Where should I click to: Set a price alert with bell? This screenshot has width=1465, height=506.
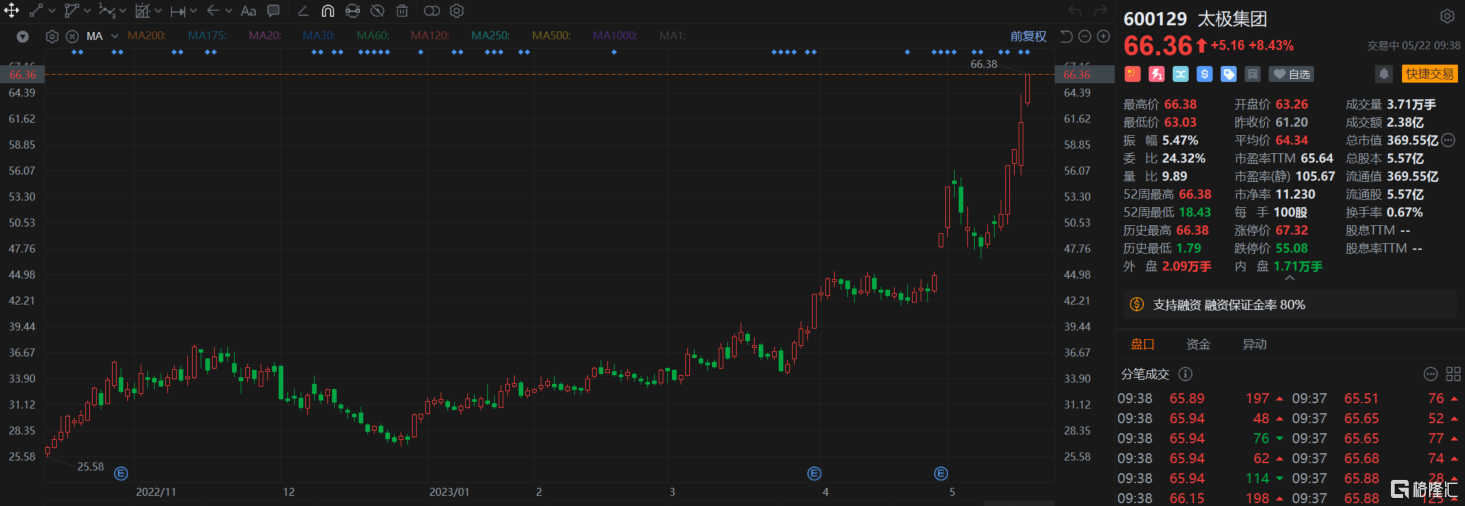pyautogui.click(x=1384, y=74)
